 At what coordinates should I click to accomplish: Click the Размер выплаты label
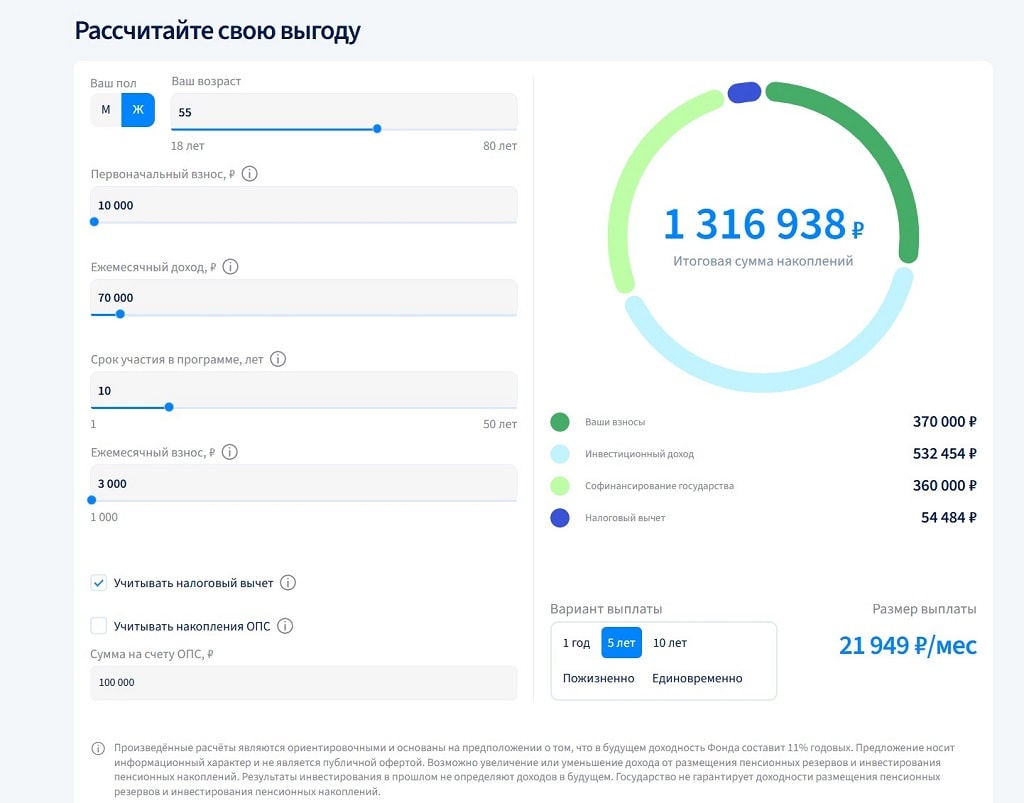pyautogui.click(x=924, y=609)
